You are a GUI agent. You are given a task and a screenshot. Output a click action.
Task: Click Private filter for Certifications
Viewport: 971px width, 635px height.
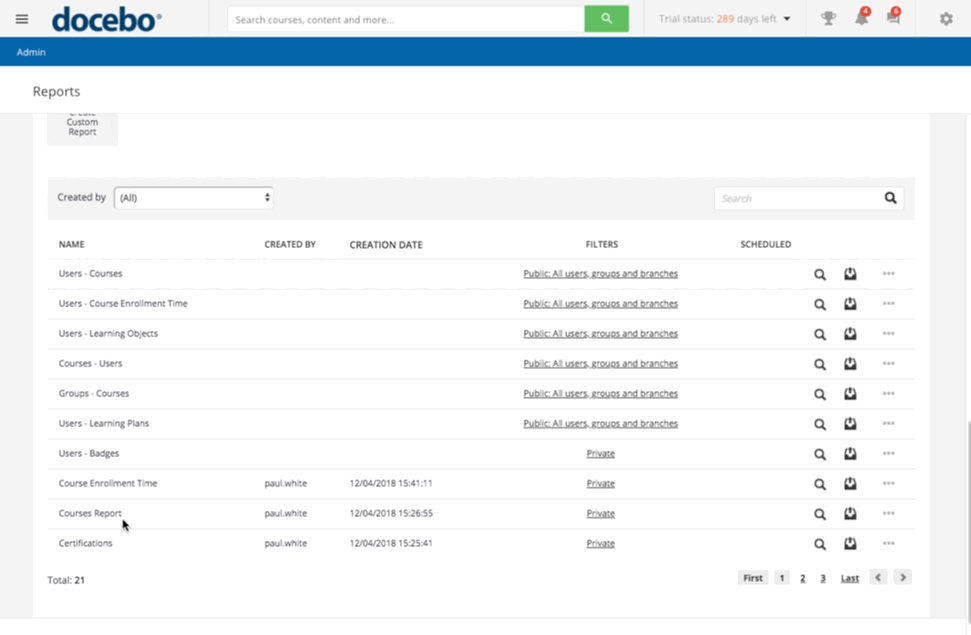pyautogui.click(x=600, y=544)
